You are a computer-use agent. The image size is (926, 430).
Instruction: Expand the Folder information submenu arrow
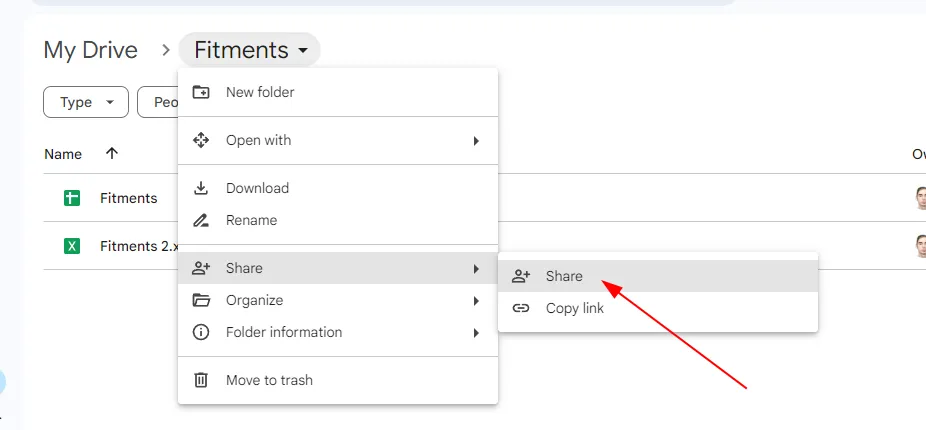[x=477, y=333]
